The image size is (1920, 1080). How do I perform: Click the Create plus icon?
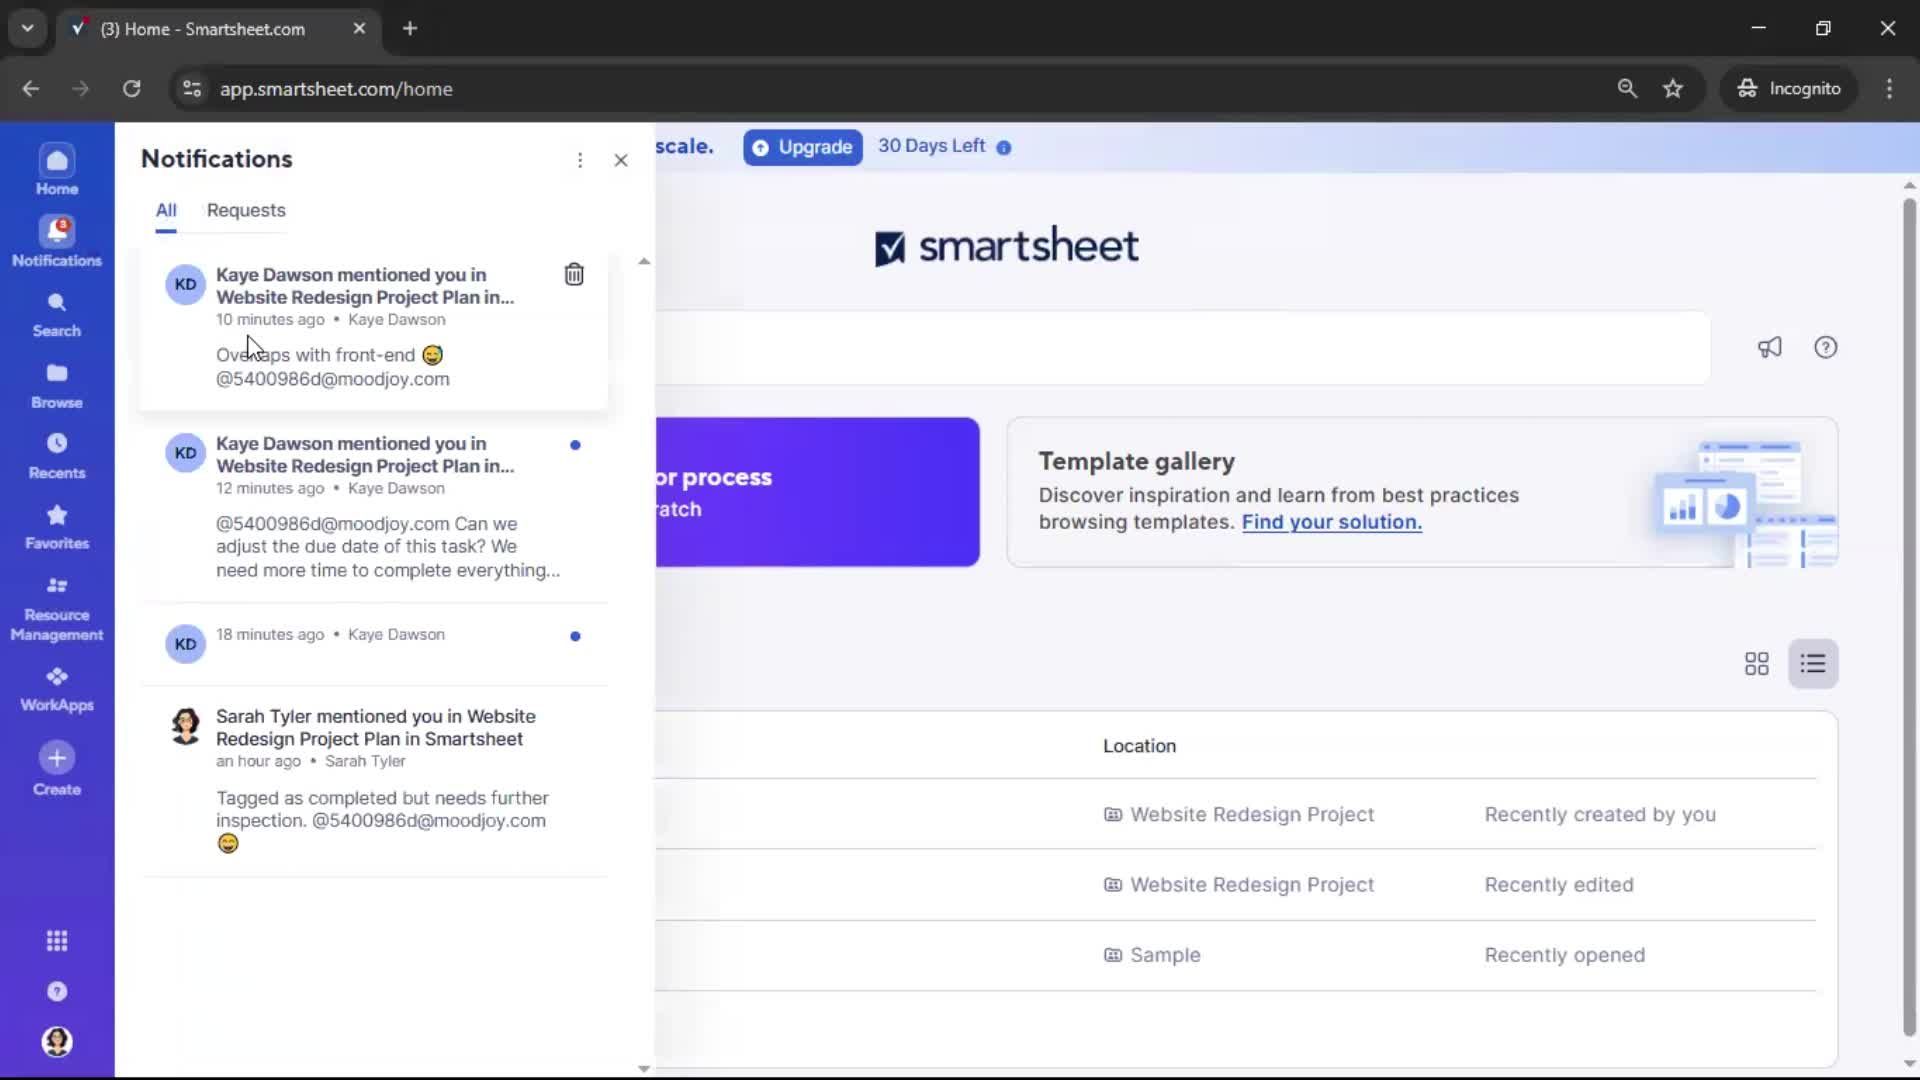tap(56, 757)
